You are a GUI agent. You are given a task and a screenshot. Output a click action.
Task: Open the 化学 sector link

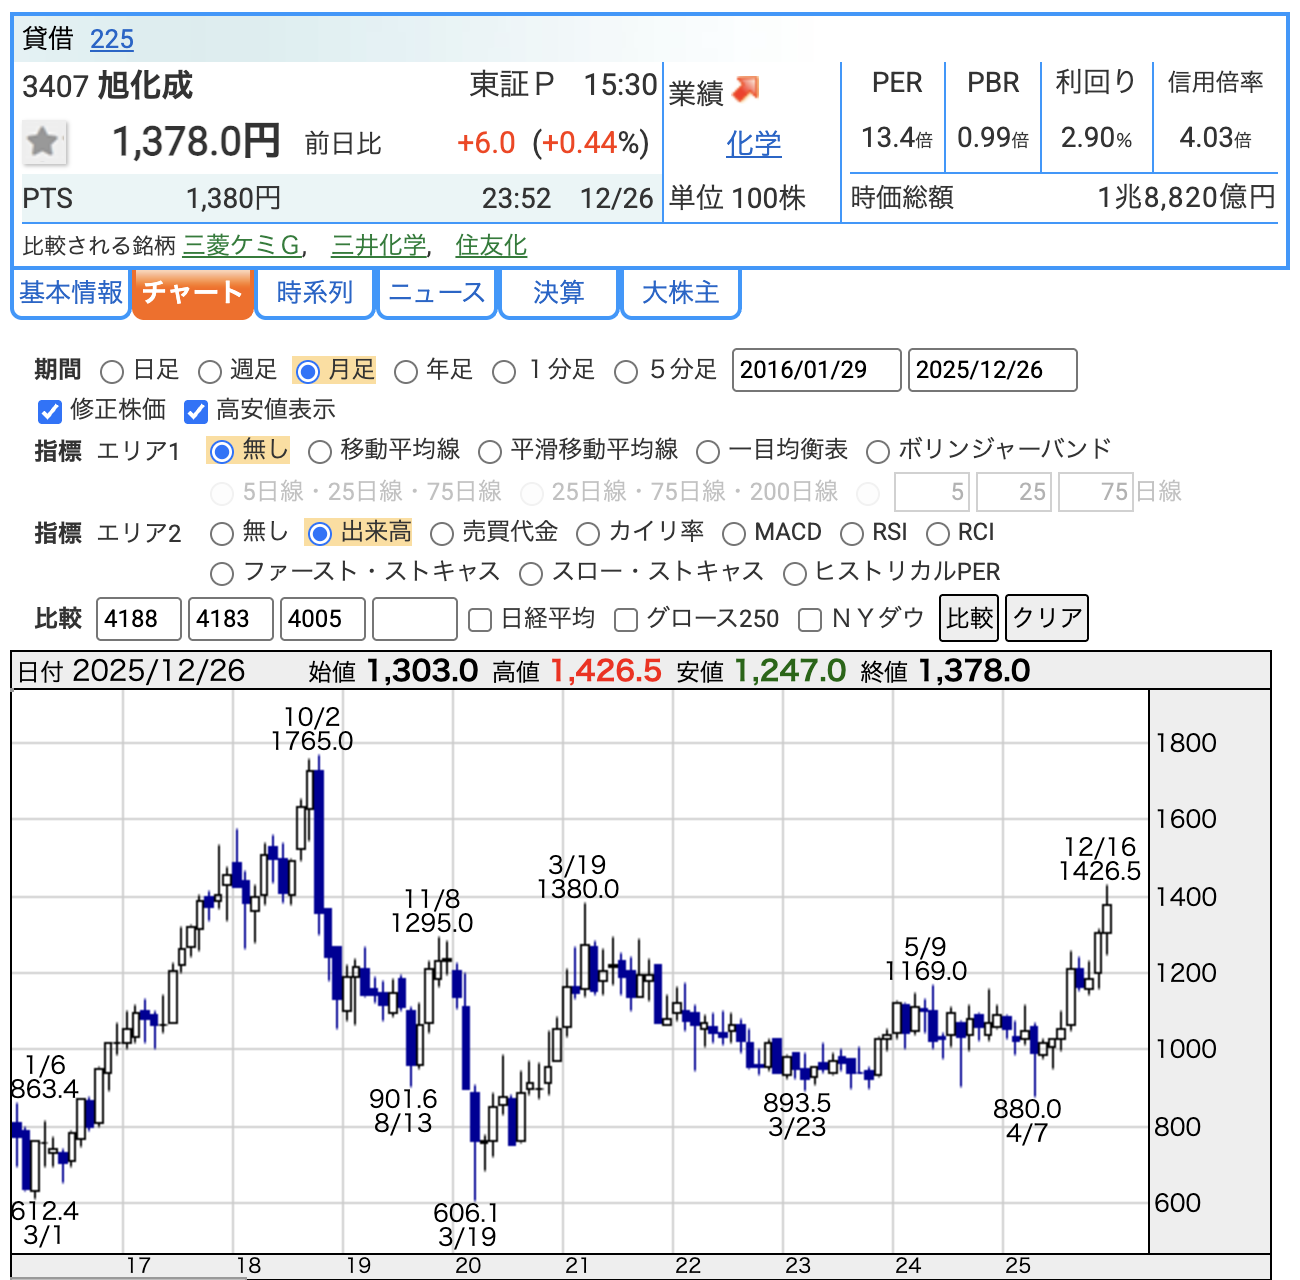tap(753, 144)
